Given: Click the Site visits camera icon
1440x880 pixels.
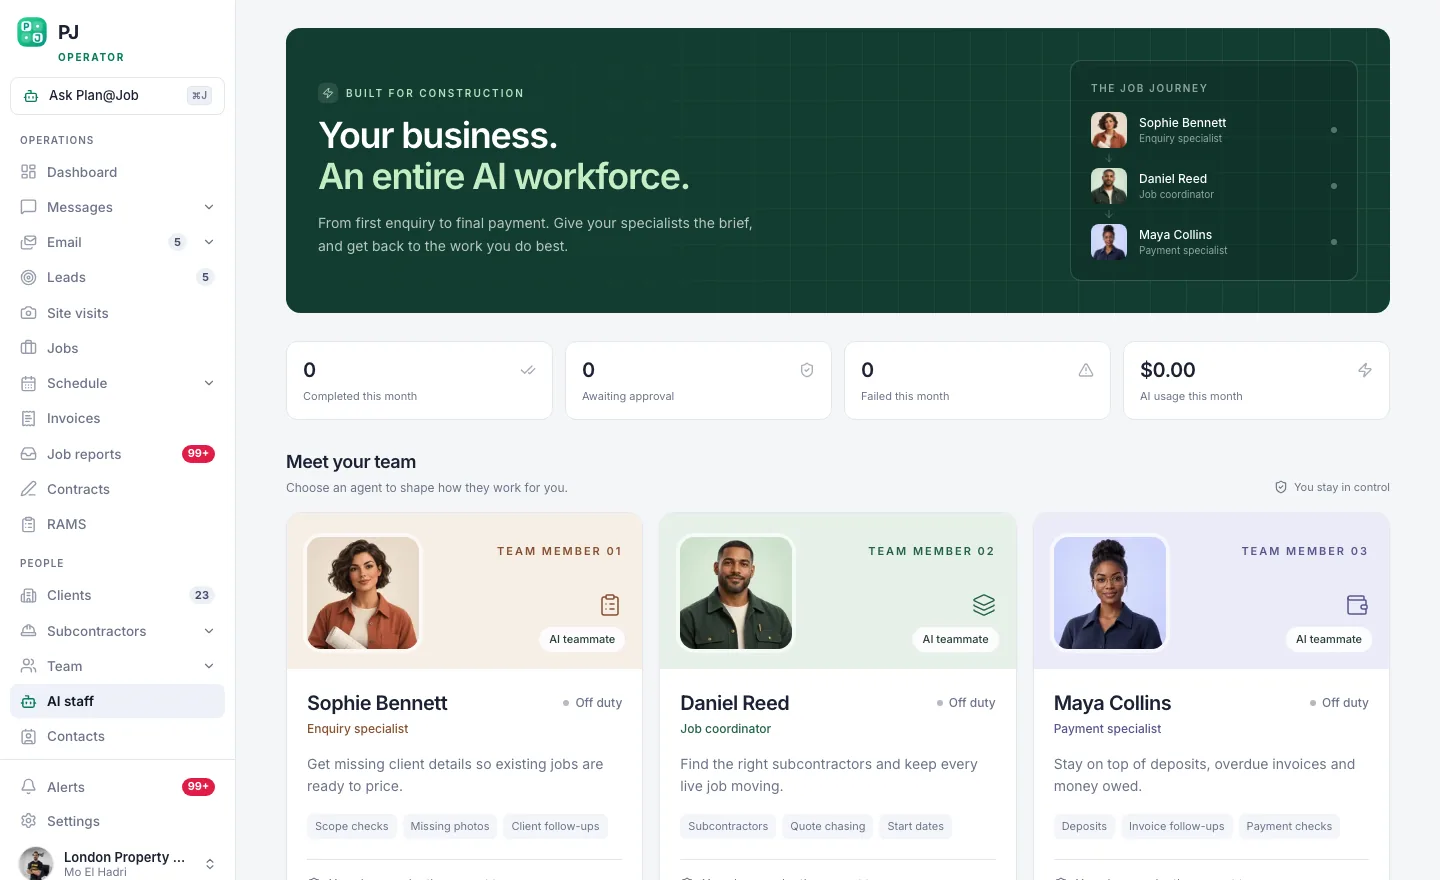Looking at the screenshot, I should (28, 313).
